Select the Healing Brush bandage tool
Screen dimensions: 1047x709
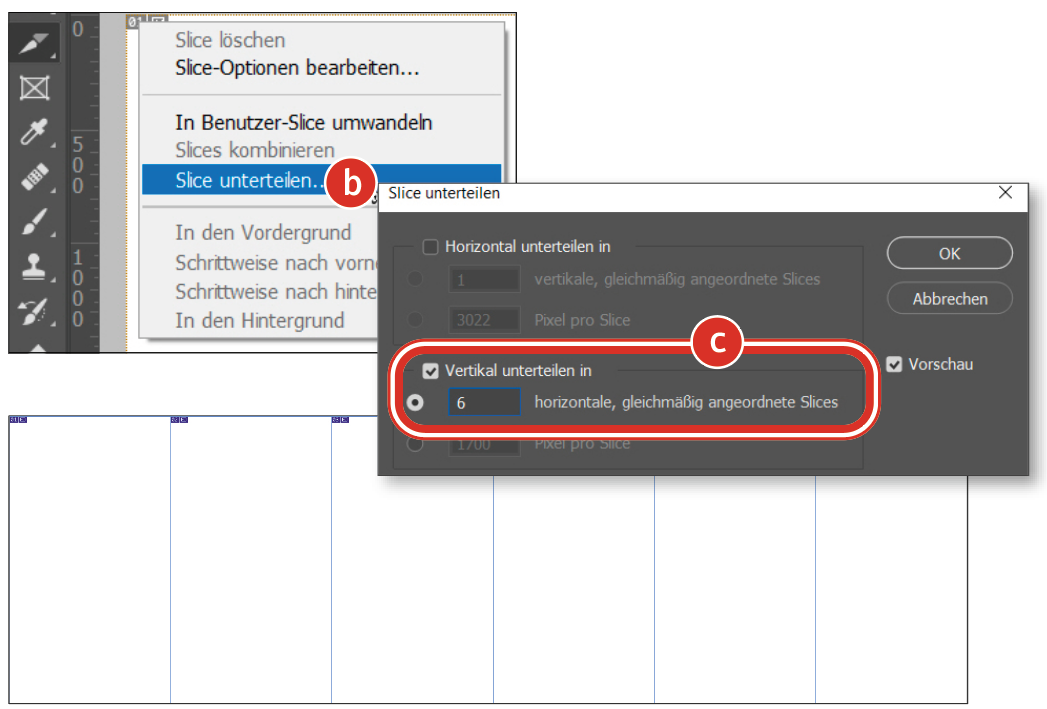(34, 176)
